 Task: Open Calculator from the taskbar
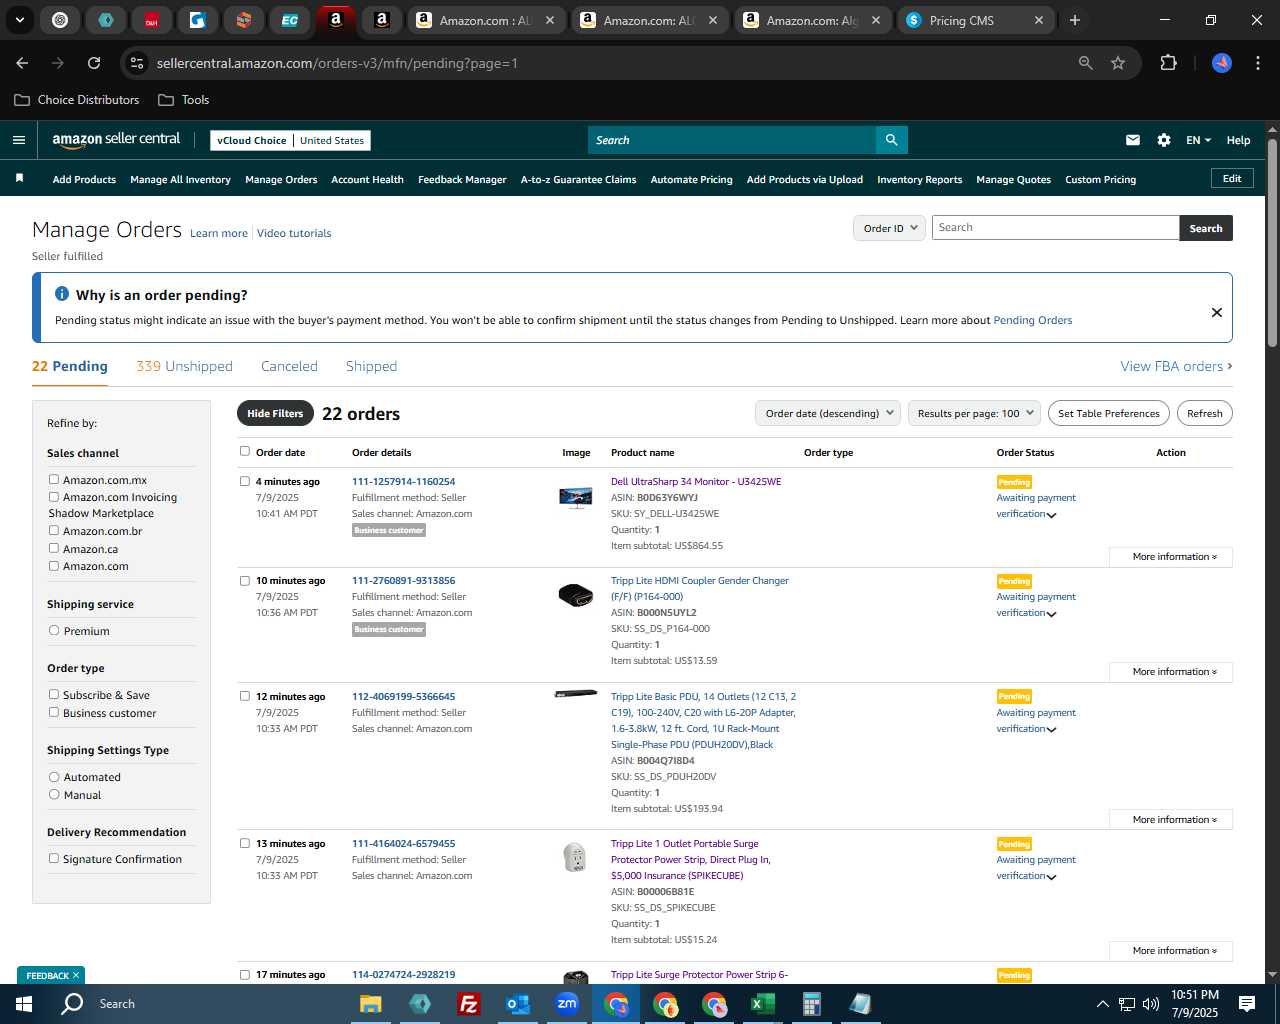pos(812,1004)
